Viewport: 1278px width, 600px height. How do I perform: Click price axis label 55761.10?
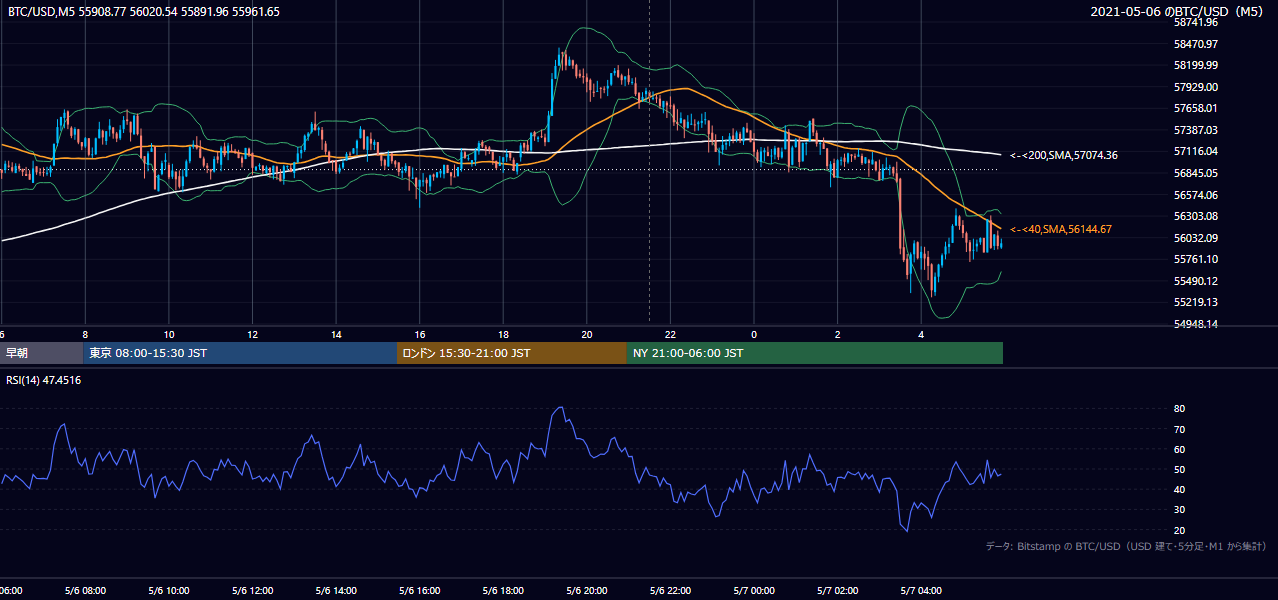click(1196, 259)
